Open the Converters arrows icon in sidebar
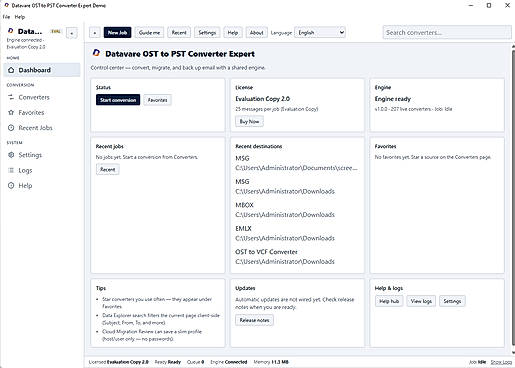 click(11, 97)
